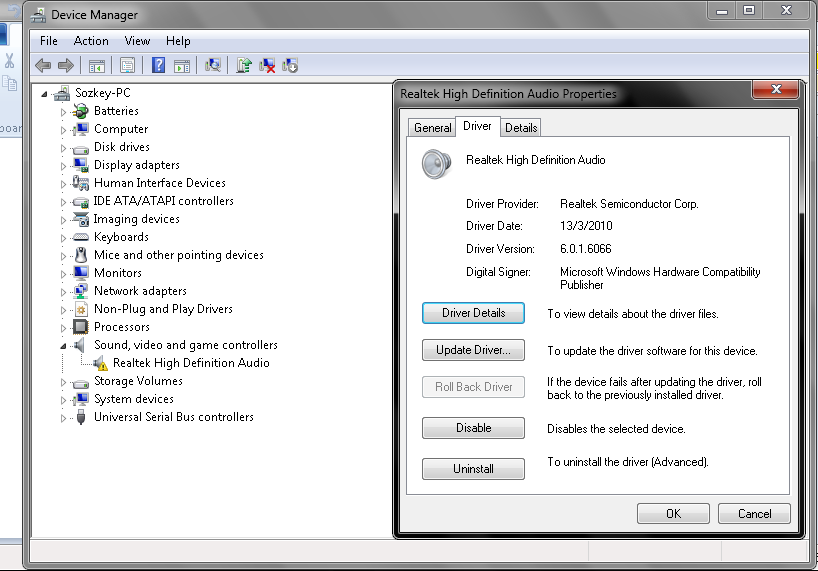Expand the IDE ATA/ATAPI controllers node
818x571 pixels.
coord(63,202)
